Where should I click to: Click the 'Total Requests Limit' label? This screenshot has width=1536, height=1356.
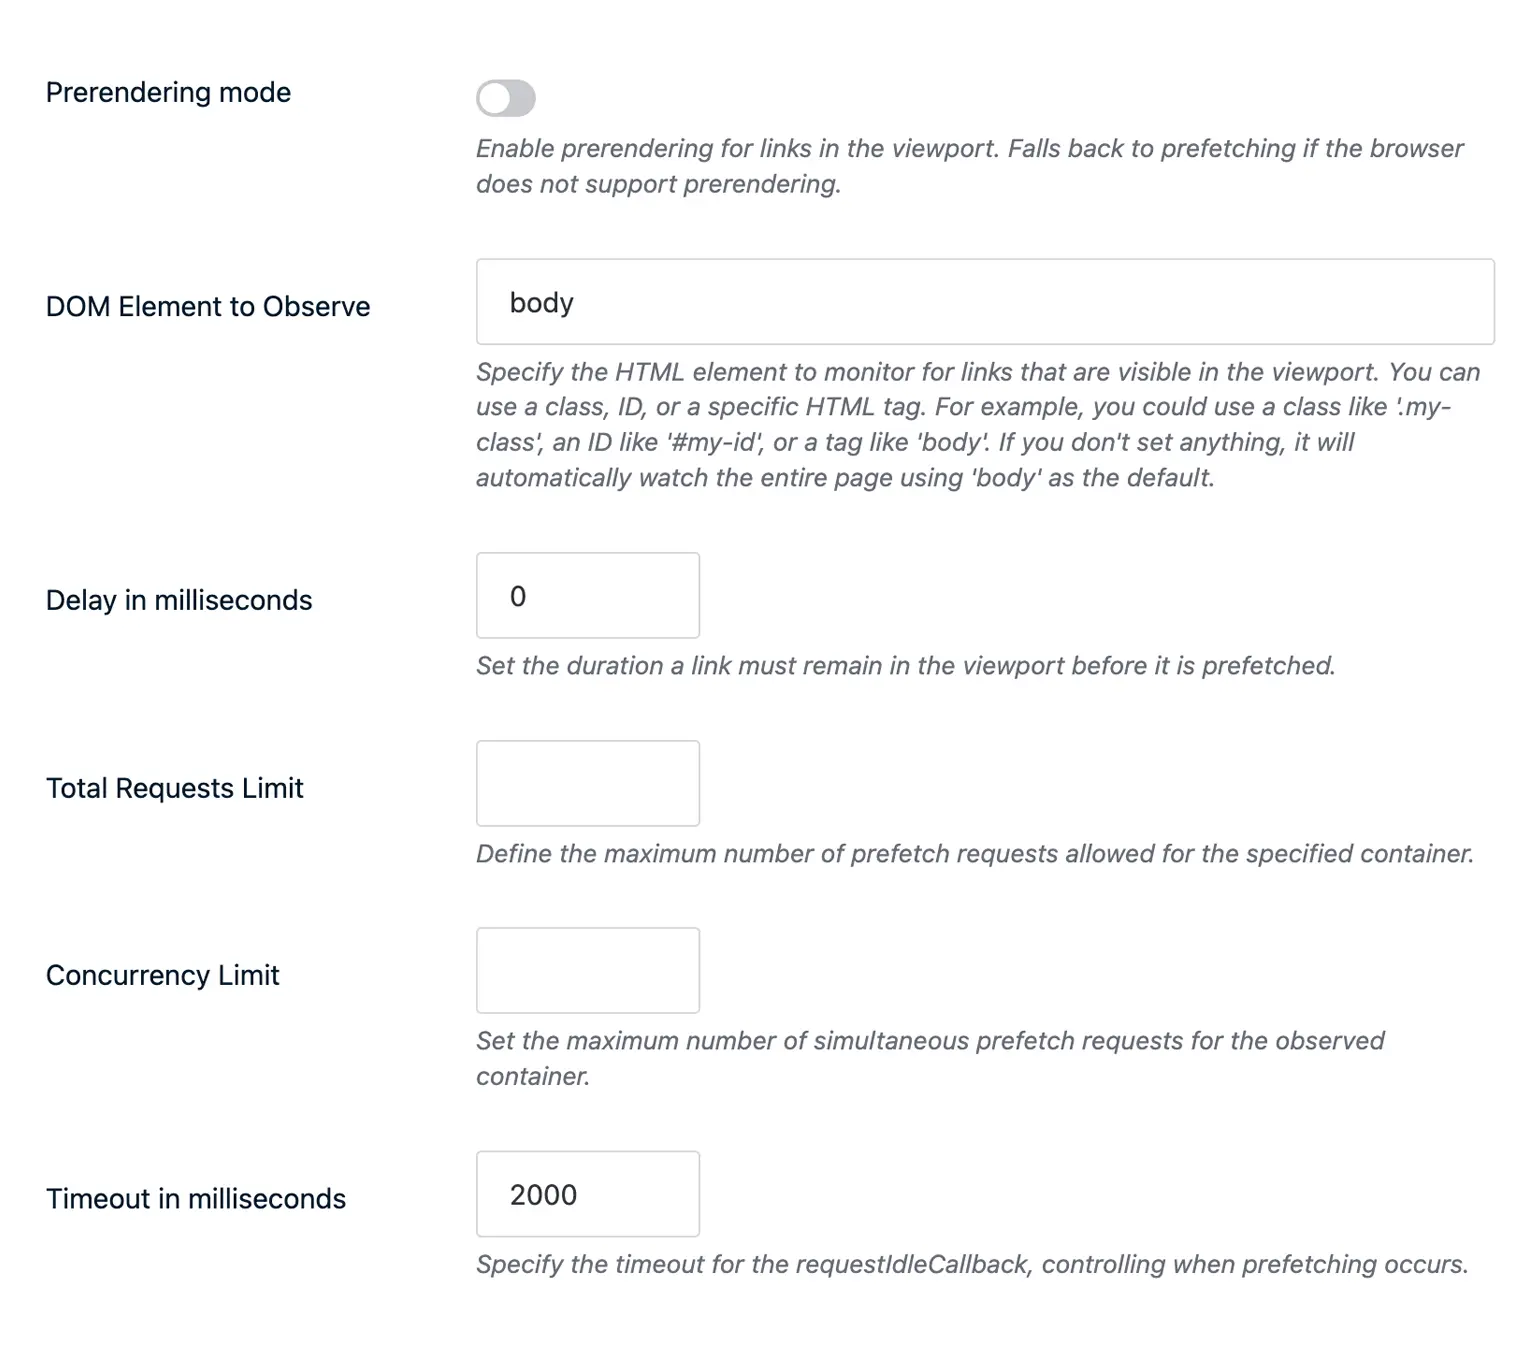pyautogui.click(x=175, y=788)
